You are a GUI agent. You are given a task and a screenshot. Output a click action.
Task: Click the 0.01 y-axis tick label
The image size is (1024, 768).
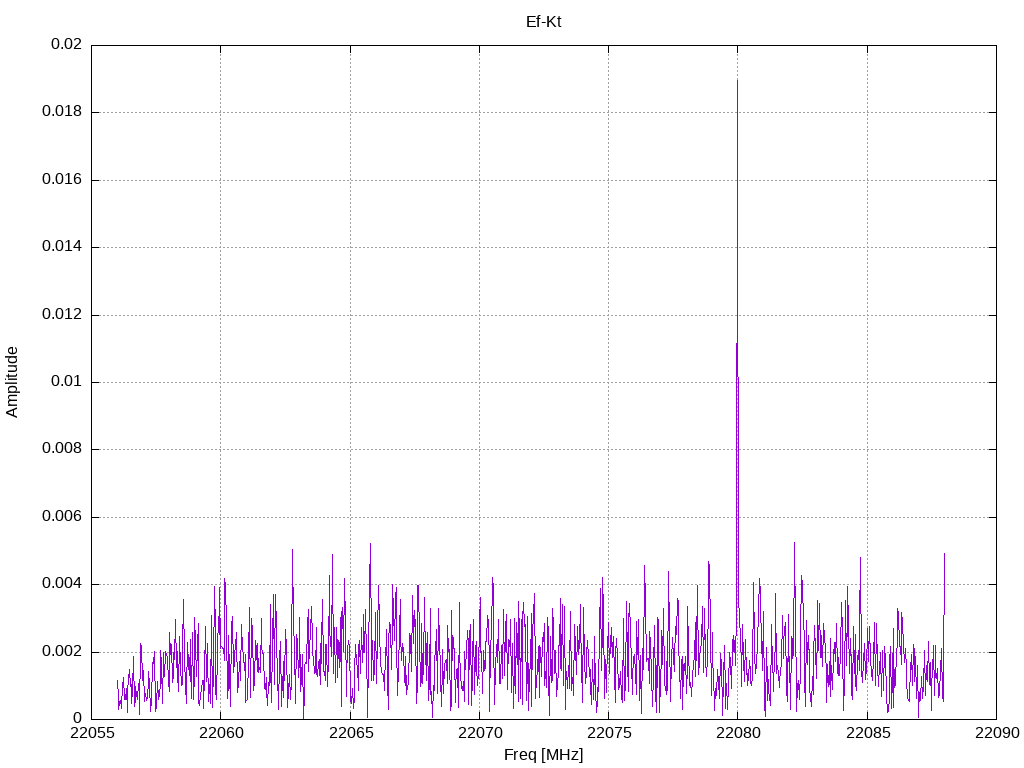tap(66, 382)
